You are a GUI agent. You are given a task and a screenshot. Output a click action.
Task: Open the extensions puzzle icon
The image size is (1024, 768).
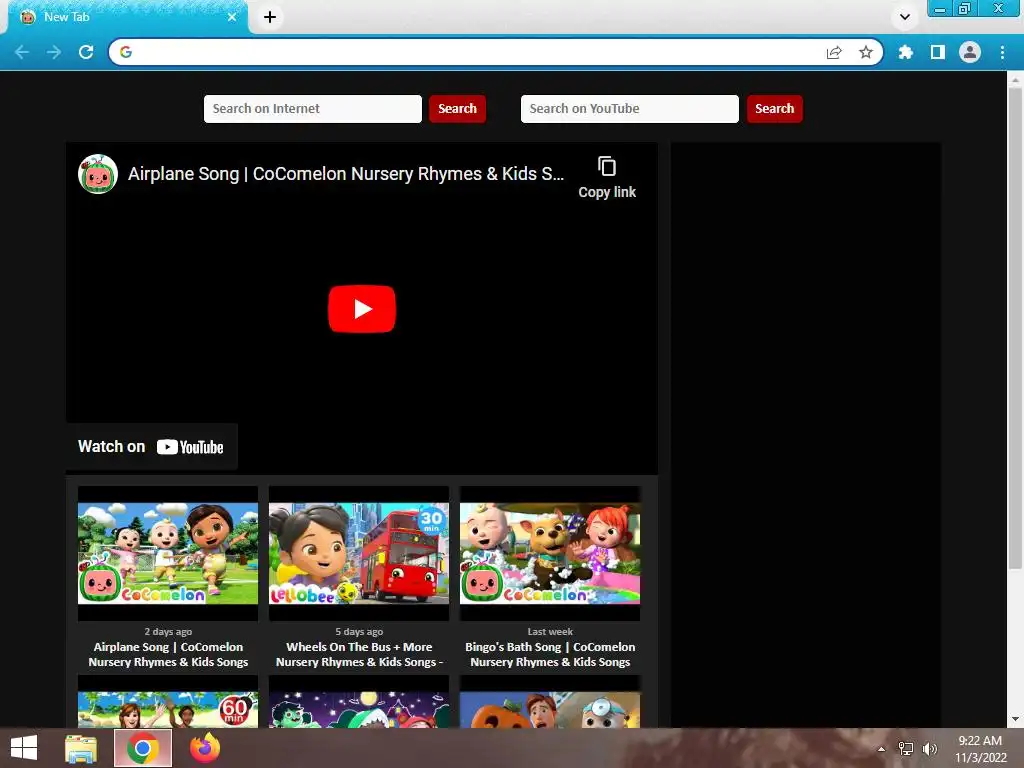click(905, 52)
